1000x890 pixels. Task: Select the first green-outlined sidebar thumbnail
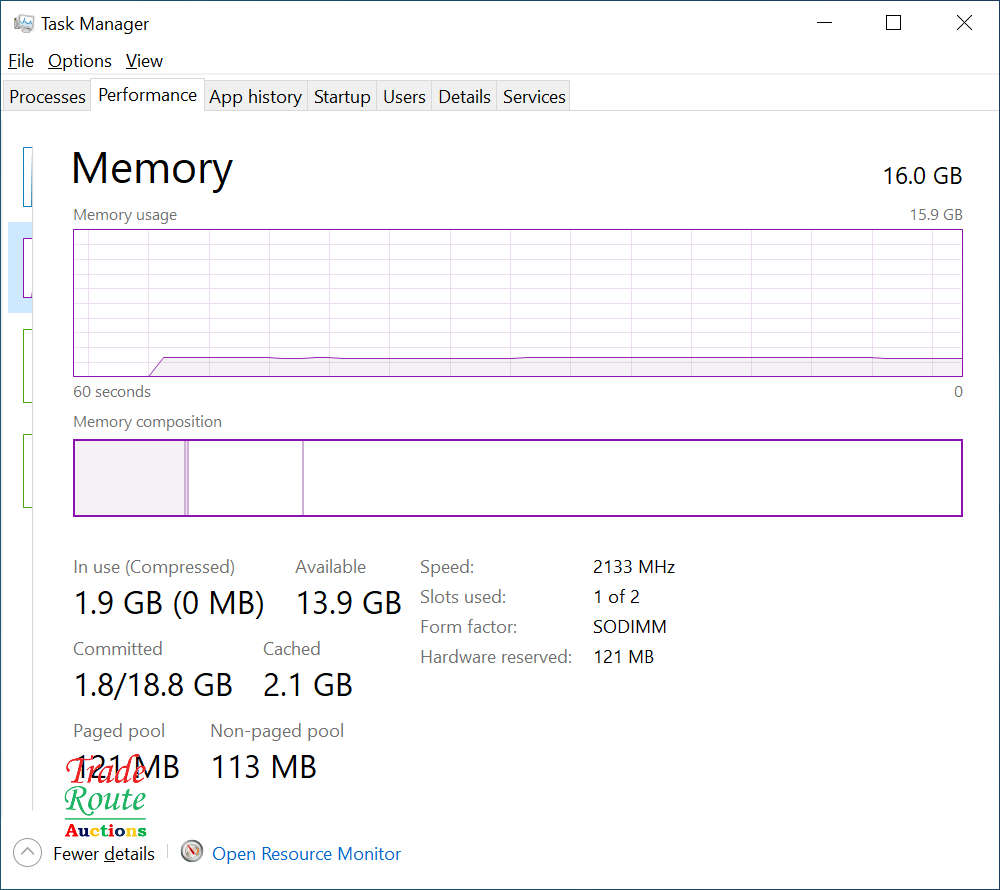(x=27, y=366)
